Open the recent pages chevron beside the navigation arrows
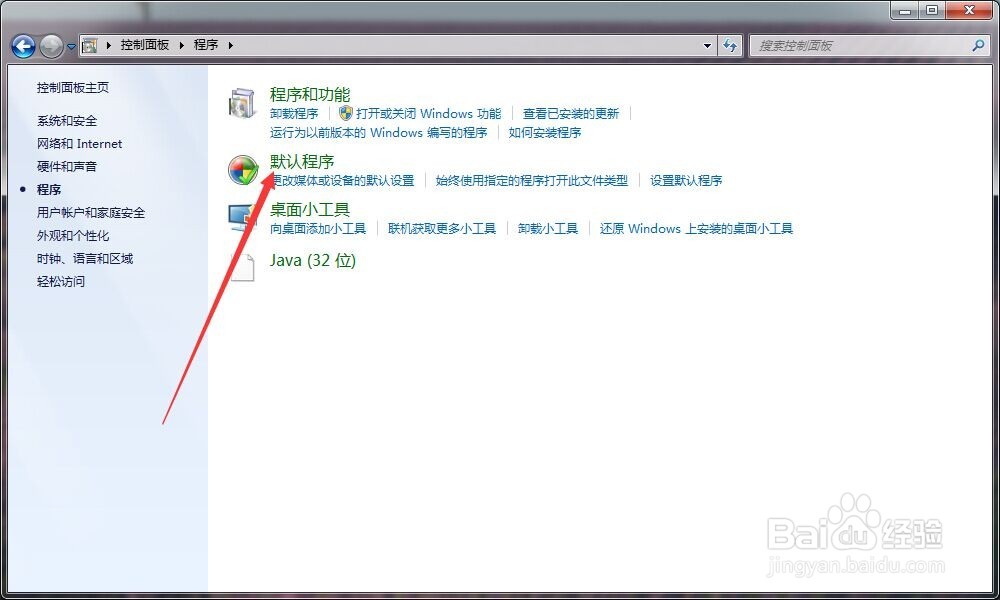 pos(69,46)
